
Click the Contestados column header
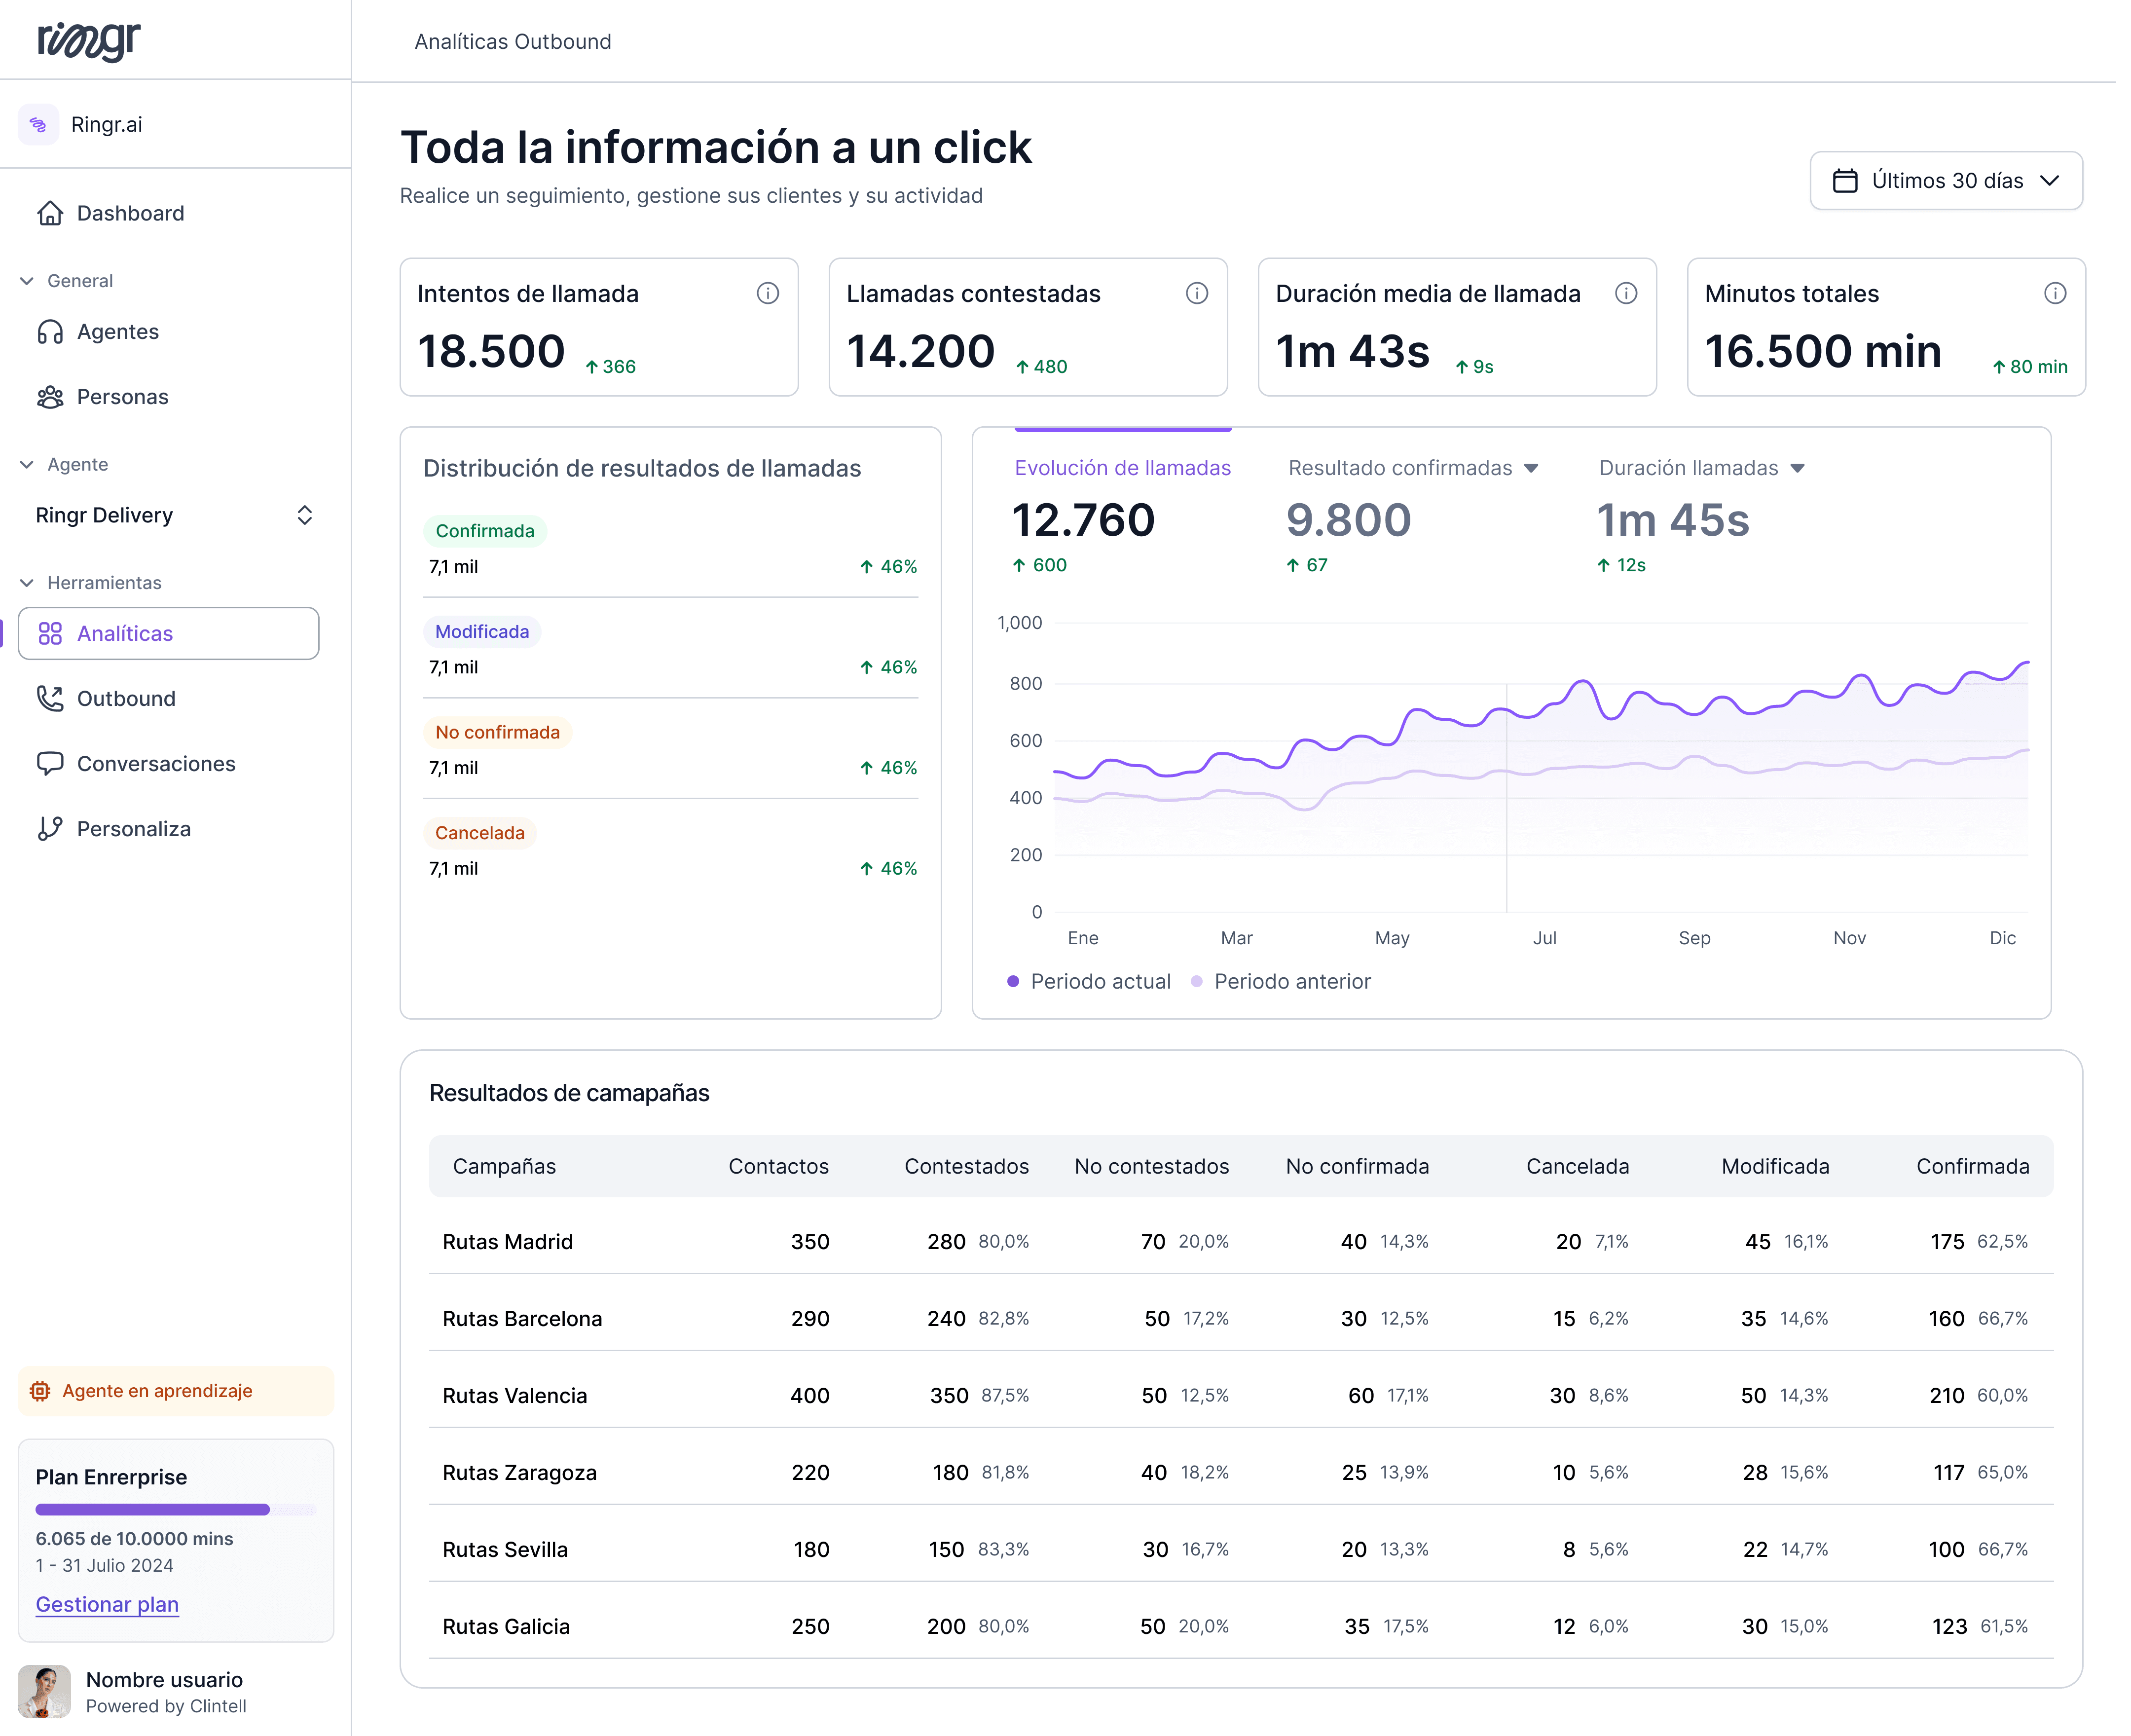[x=966, y=1166]
